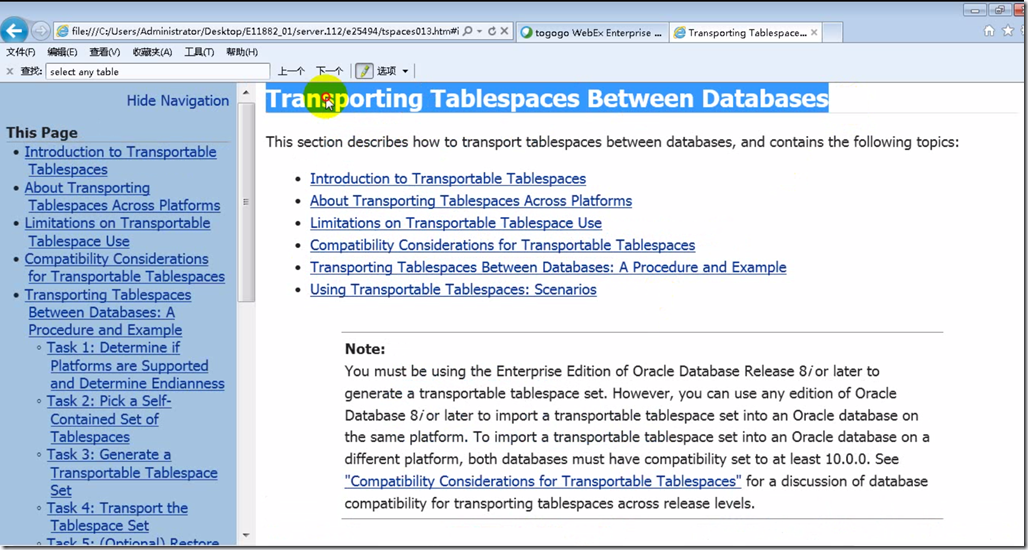Click the stop loading X in address bar
The width and height of the screenshot is (1028, 550).
[x=504, y=31]
